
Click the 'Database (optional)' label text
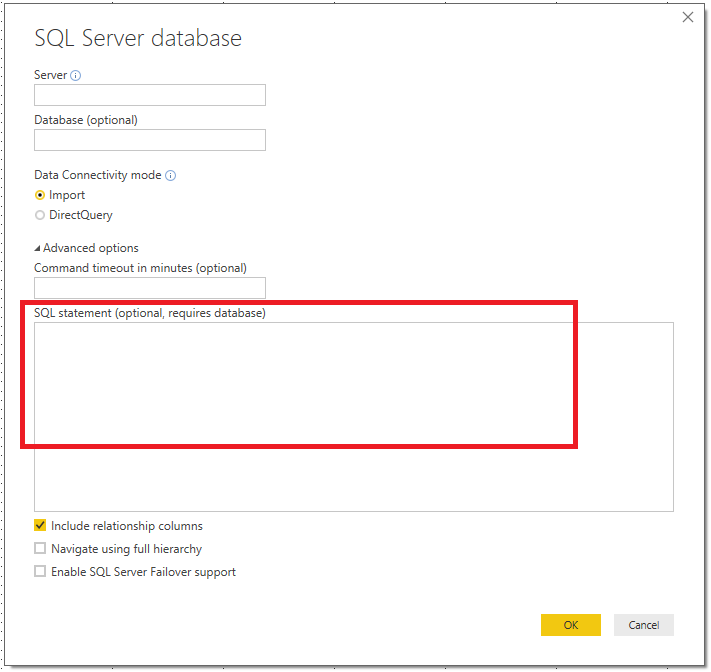86,120
